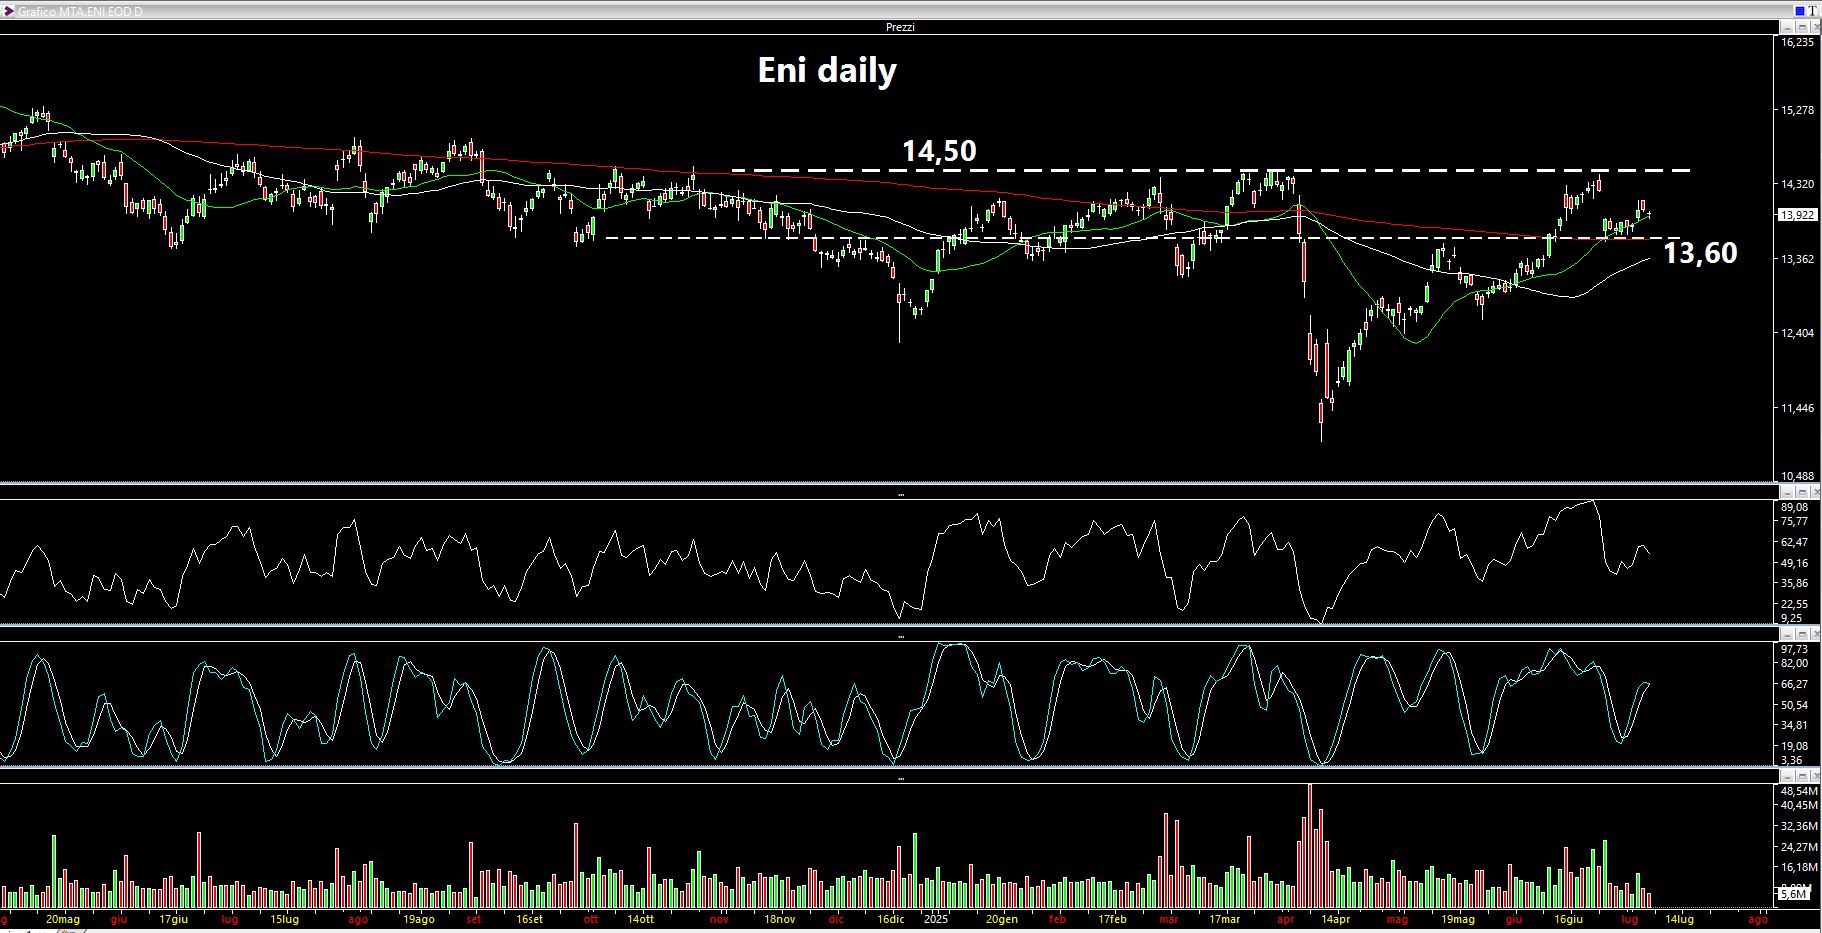
Task: Click the 14lug date on time axis
Action: pyautogui.click(x=1679, y=919)
